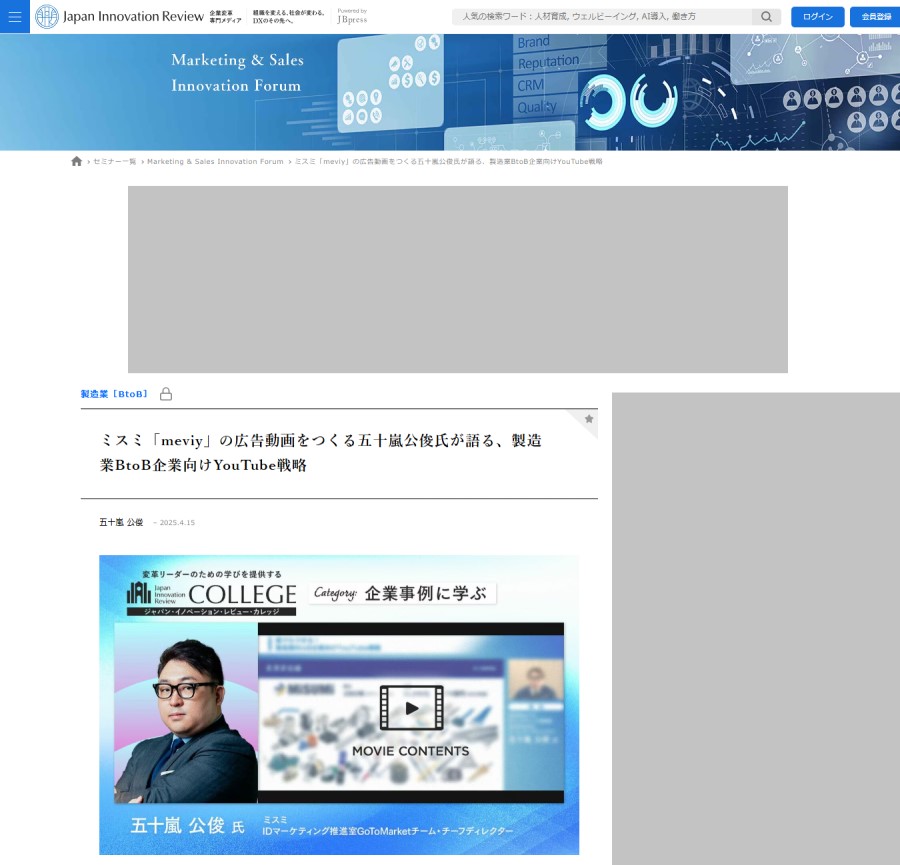Open the hamburger menu
This screenshot has height=865, width=900.
pos(15,17)
